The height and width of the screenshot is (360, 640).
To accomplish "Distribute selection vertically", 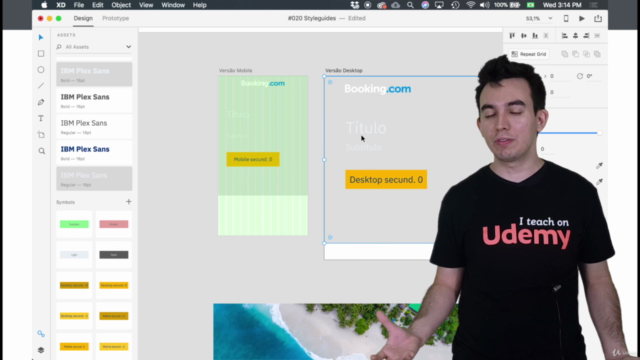I will [546, 36].
